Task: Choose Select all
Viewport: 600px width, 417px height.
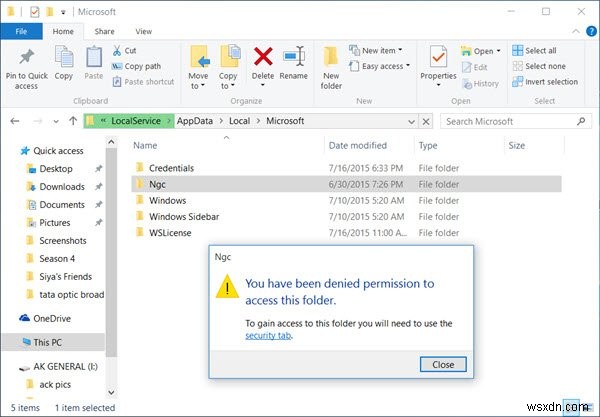Action: [x=535, y=50]
